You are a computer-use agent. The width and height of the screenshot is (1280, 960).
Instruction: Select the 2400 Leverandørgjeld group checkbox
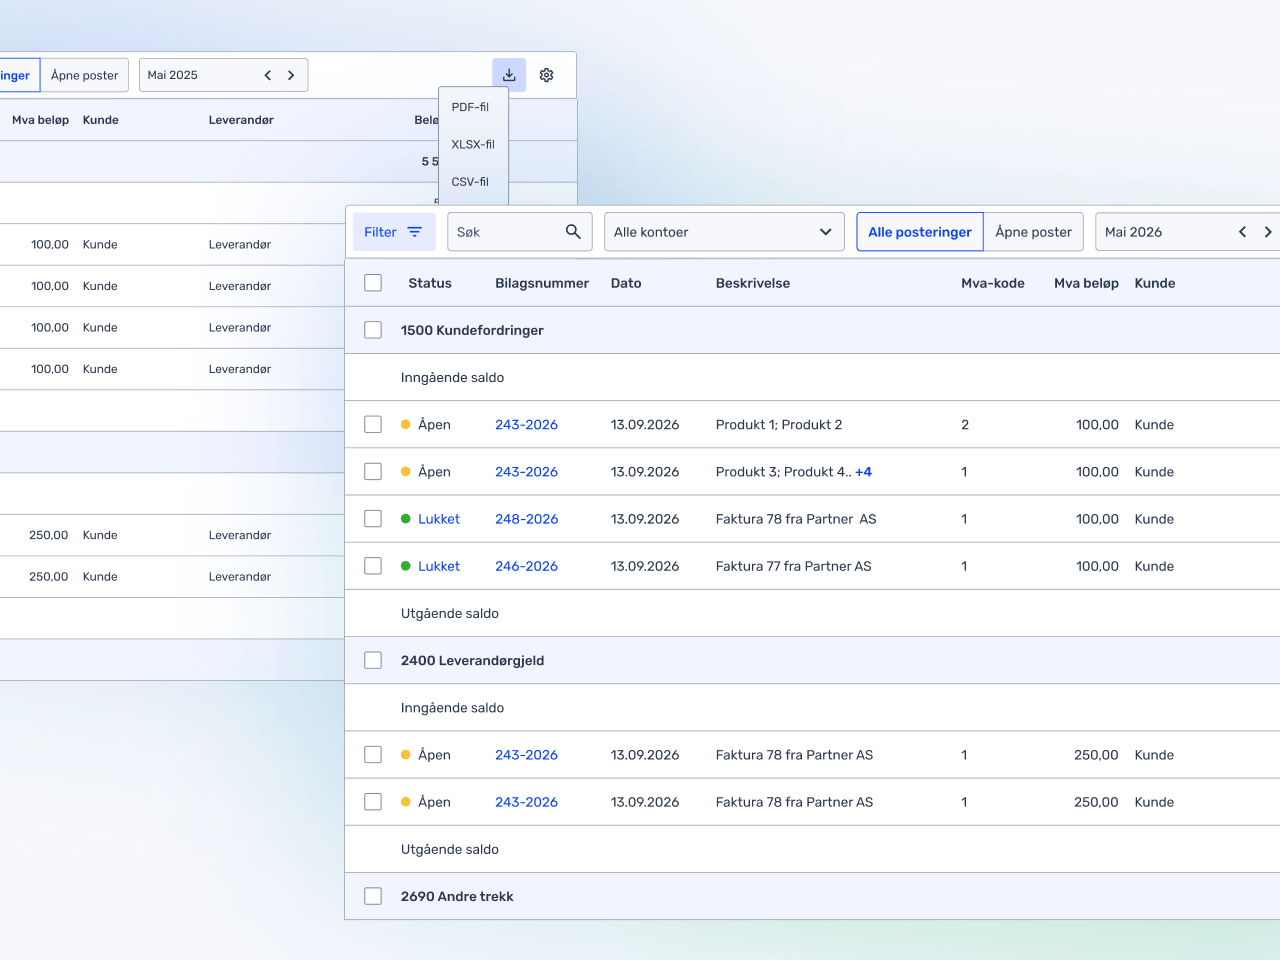(x=373, y=660)
